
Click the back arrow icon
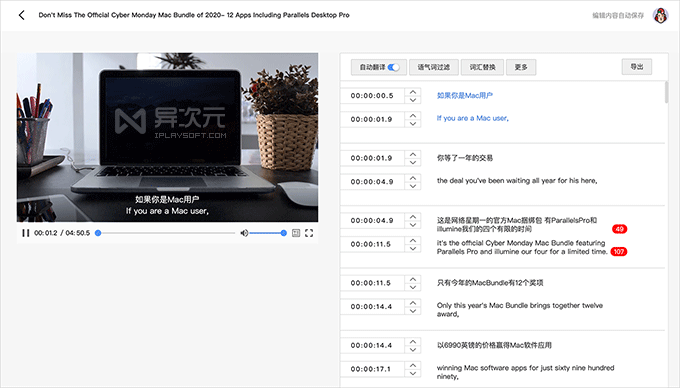22,15
